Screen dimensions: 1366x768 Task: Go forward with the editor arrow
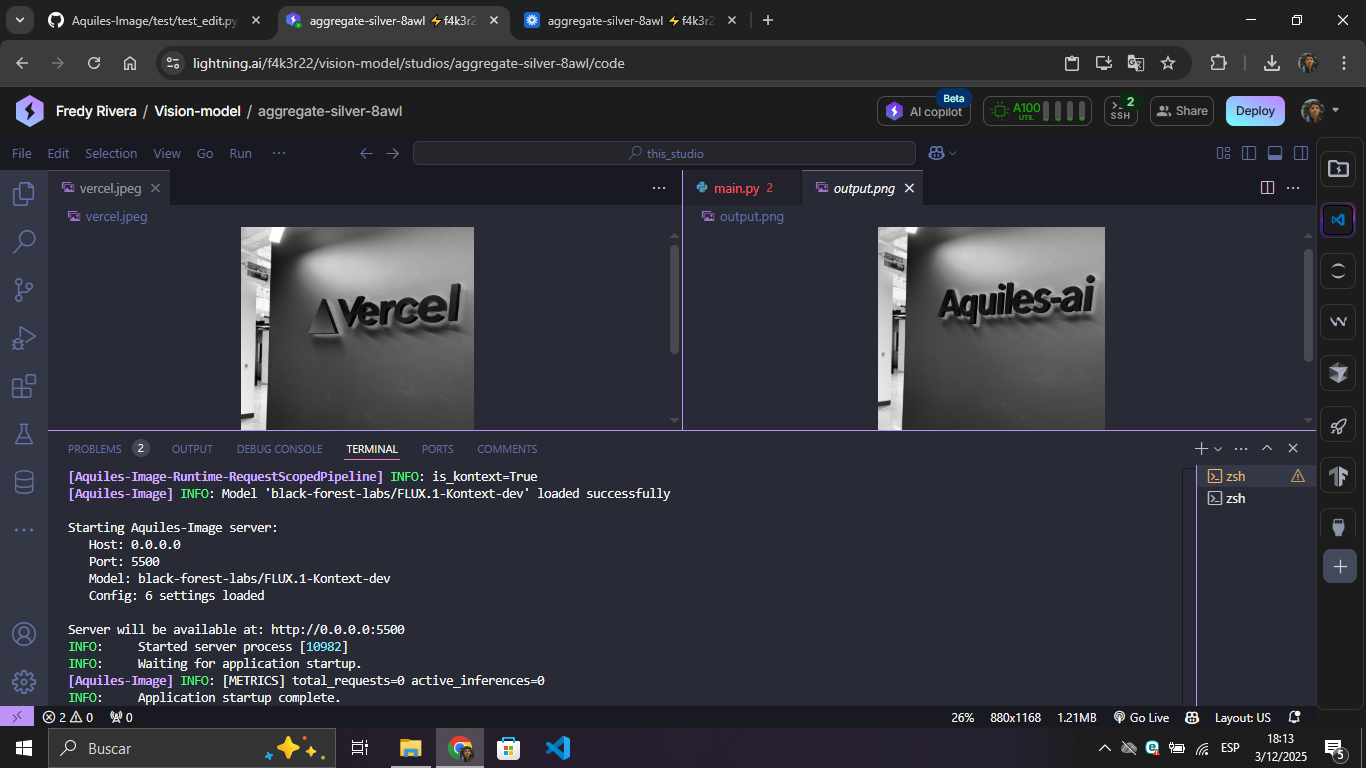pos(392,153)
